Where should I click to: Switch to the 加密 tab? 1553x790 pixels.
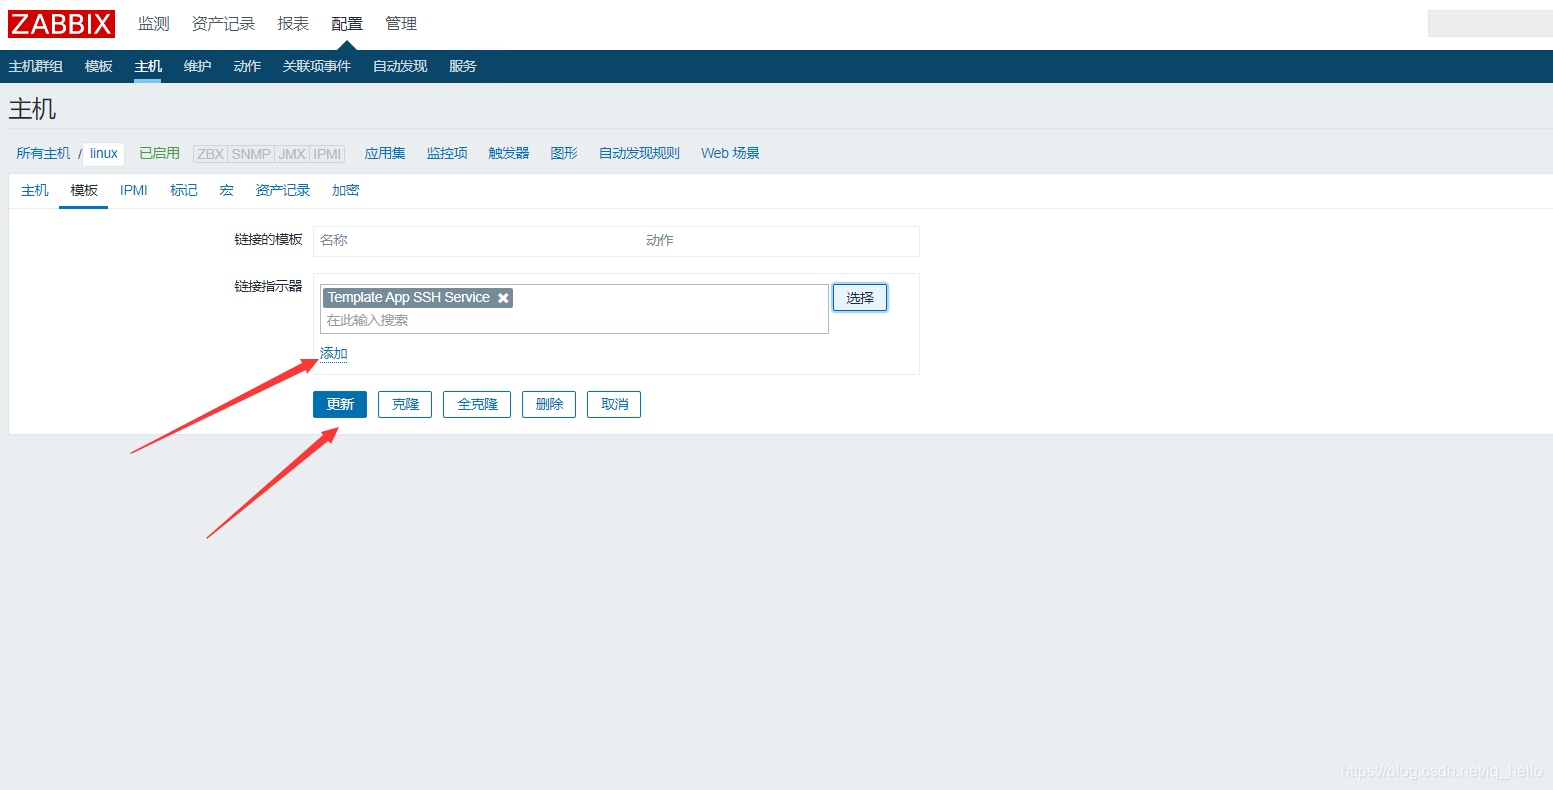click(346, 190)
